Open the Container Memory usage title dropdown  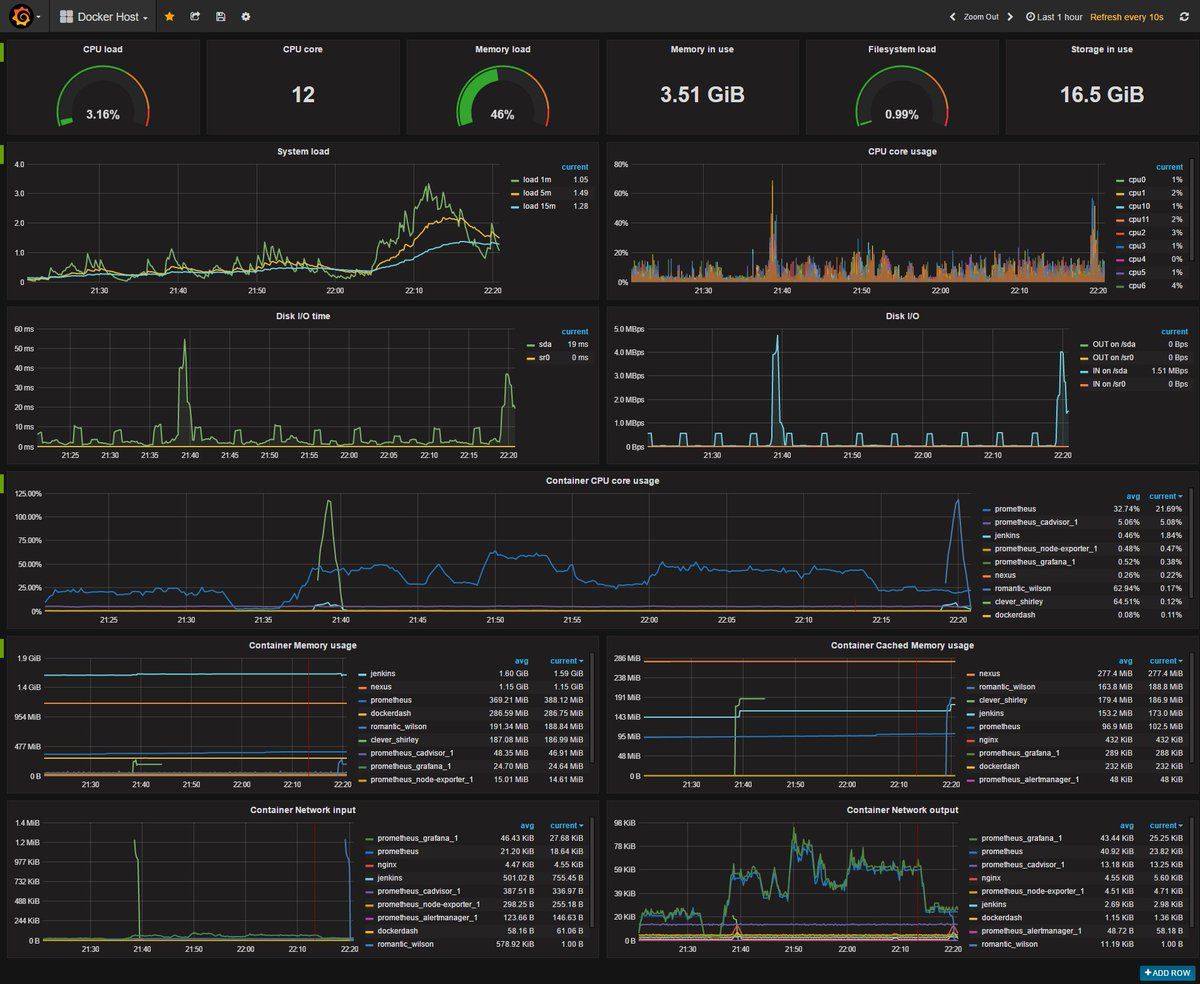click(x=303, y=645)
